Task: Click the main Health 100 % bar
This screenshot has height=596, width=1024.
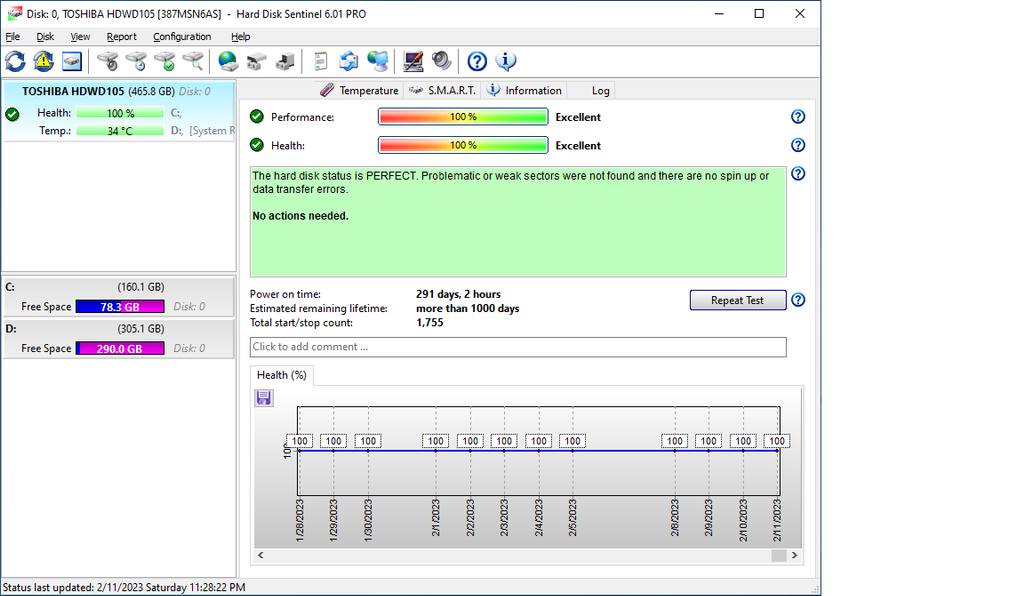Action: pos(463,145)
